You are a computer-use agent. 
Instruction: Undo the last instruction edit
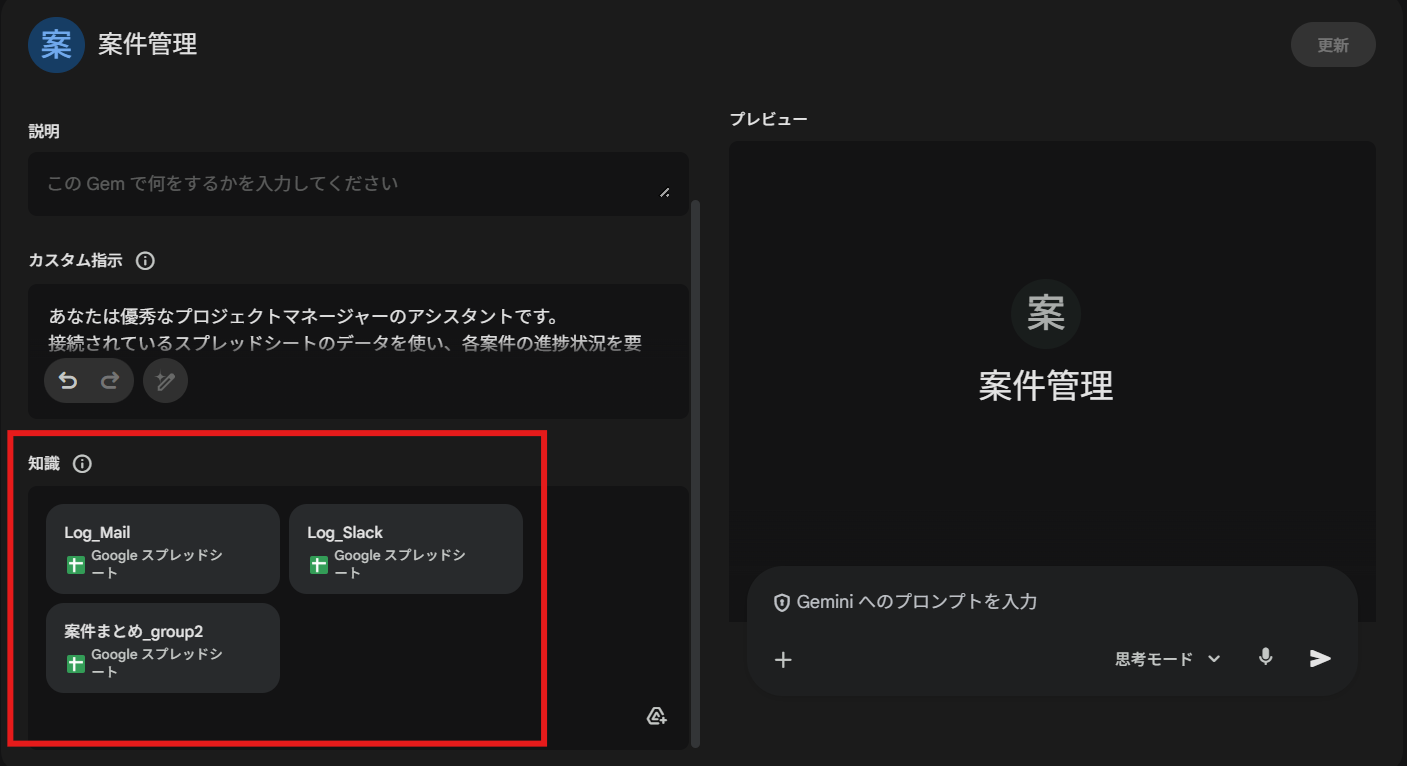click(68, 381)
